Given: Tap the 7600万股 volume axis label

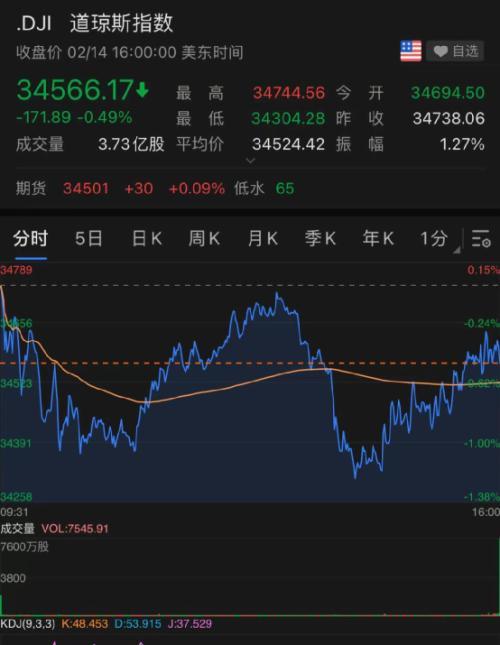Looking at the screenshot, I should (x=24, y=547).
